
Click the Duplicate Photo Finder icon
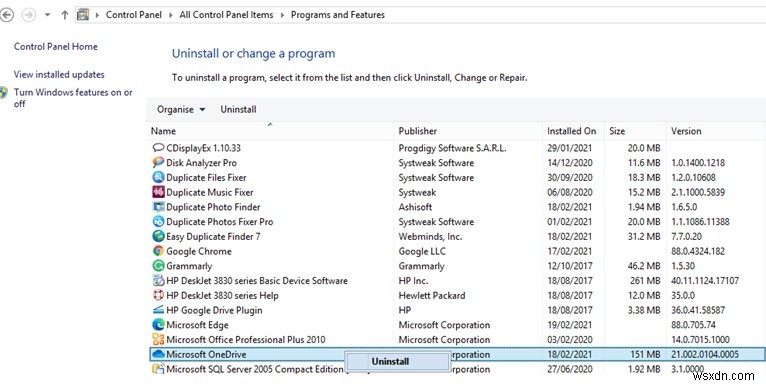tap(158, 207)
